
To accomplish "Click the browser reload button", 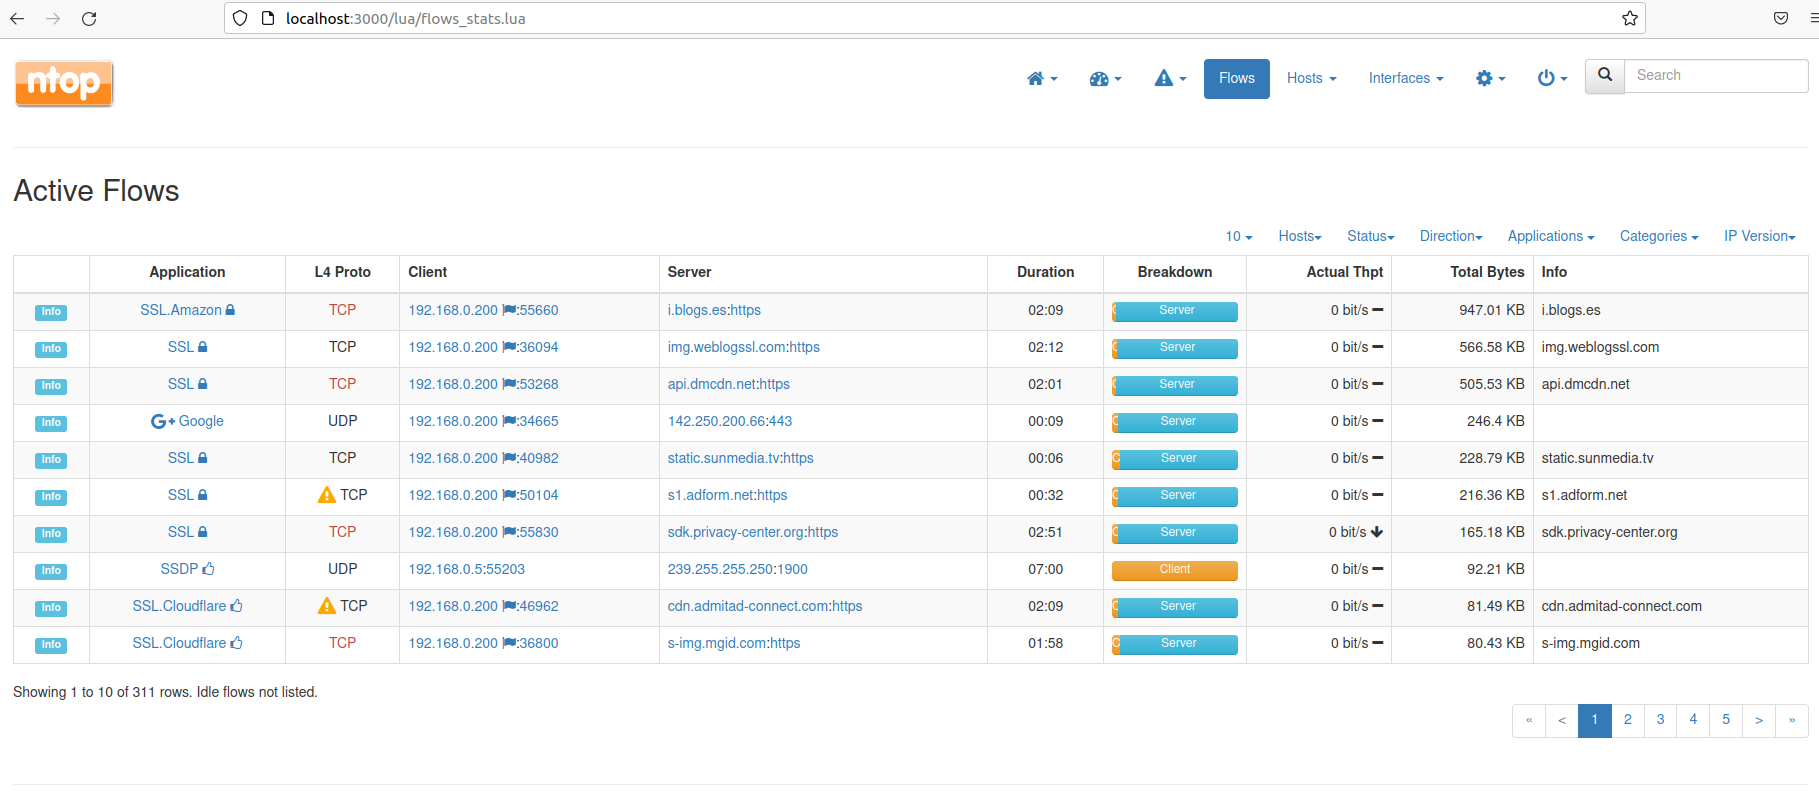I will tap(89, 18).
